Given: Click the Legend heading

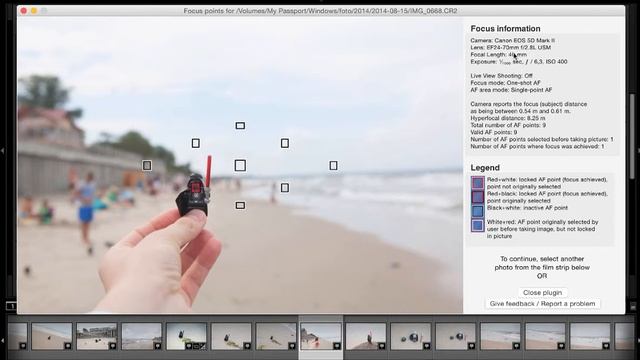Looking at the screenshot, I should point(485,168).
